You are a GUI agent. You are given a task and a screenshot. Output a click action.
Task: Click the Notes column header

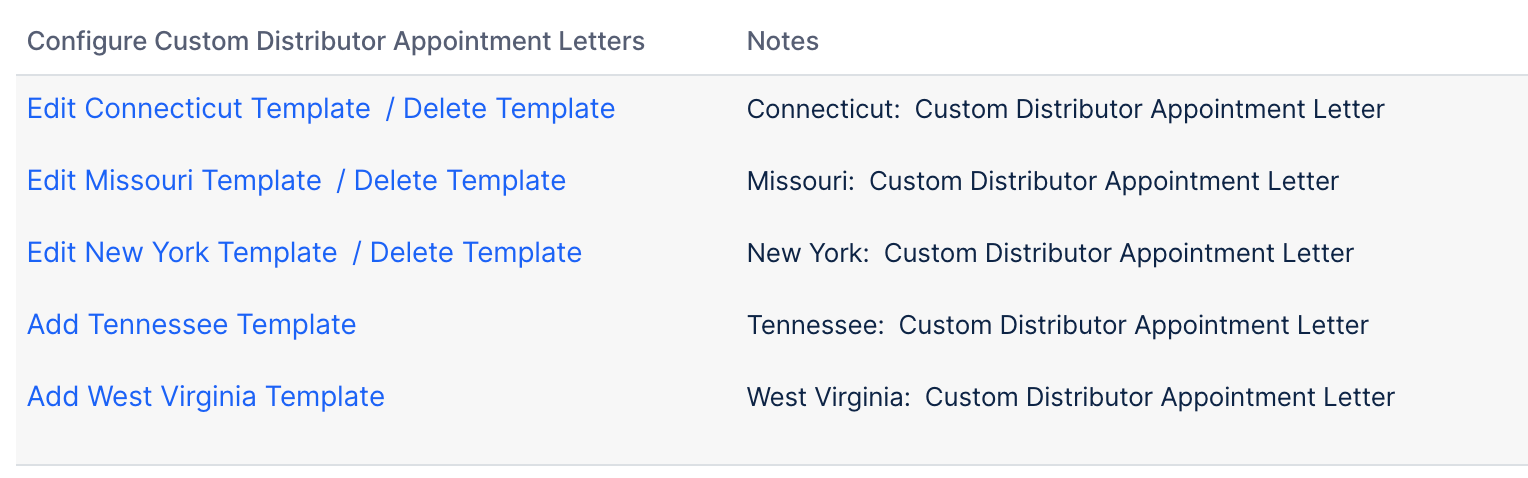click(782, 41)
